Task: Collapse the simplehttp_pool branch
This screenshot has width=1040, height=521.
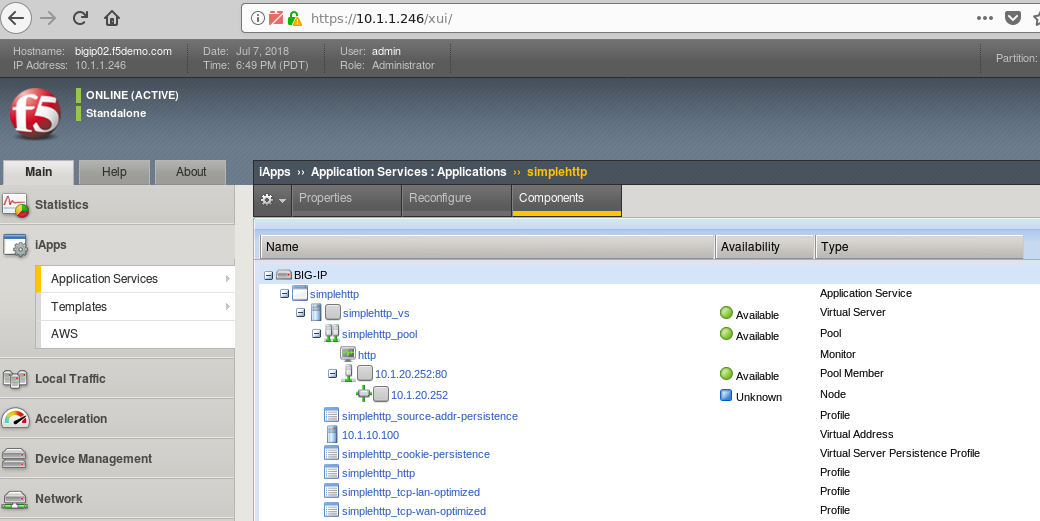Action: (316, 333)
